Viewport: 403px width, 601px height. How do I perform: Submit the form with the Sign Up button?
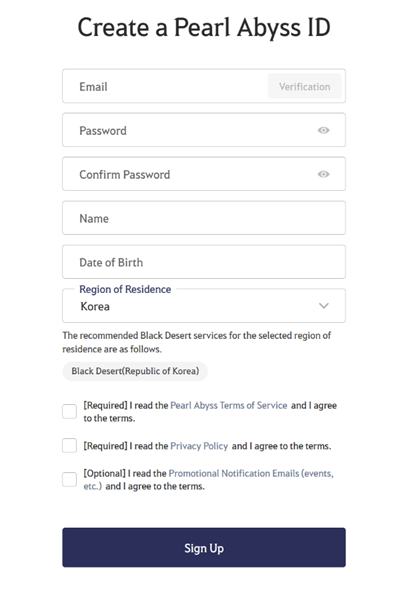point(204,547)
